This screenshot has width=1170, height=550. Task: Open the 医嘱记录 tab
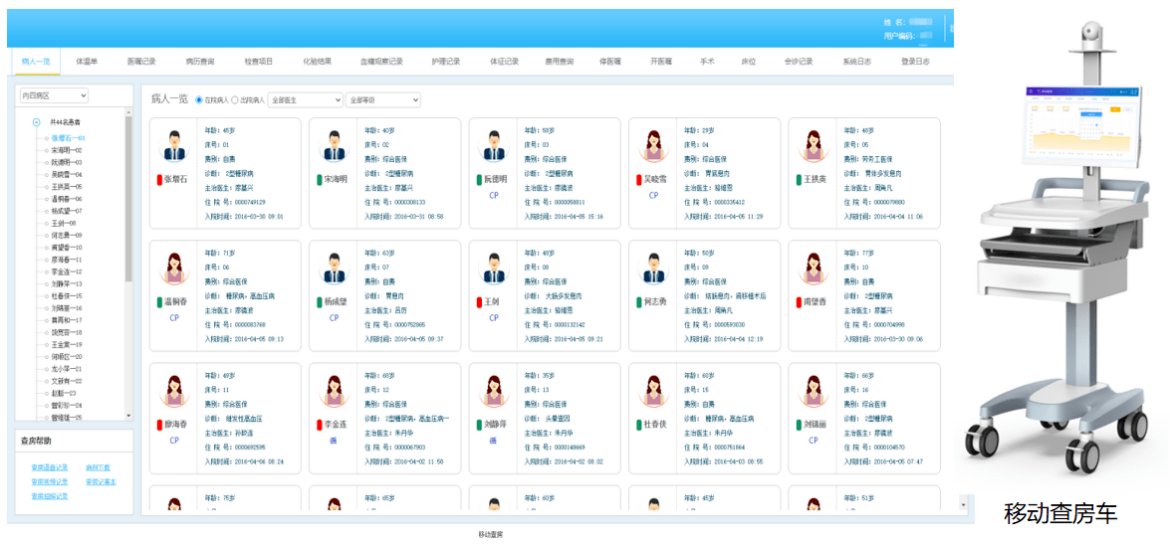tap(142, 61)
